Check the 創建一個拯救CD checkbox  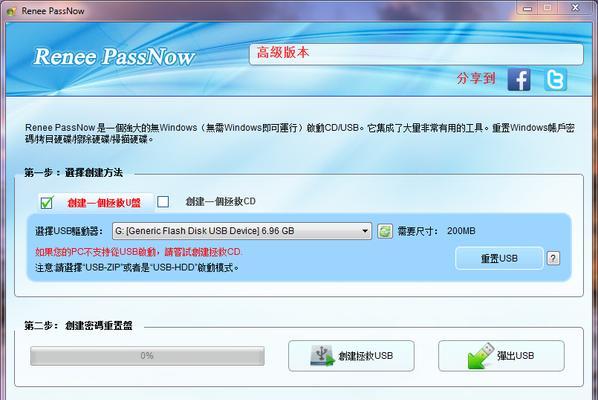[x=163, y=201]
